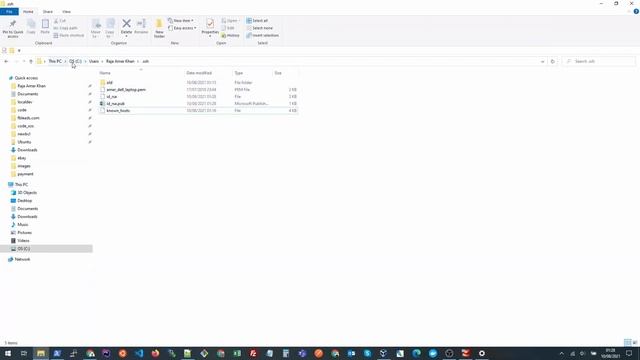Open Excel from the taskbar

point(237,353)
